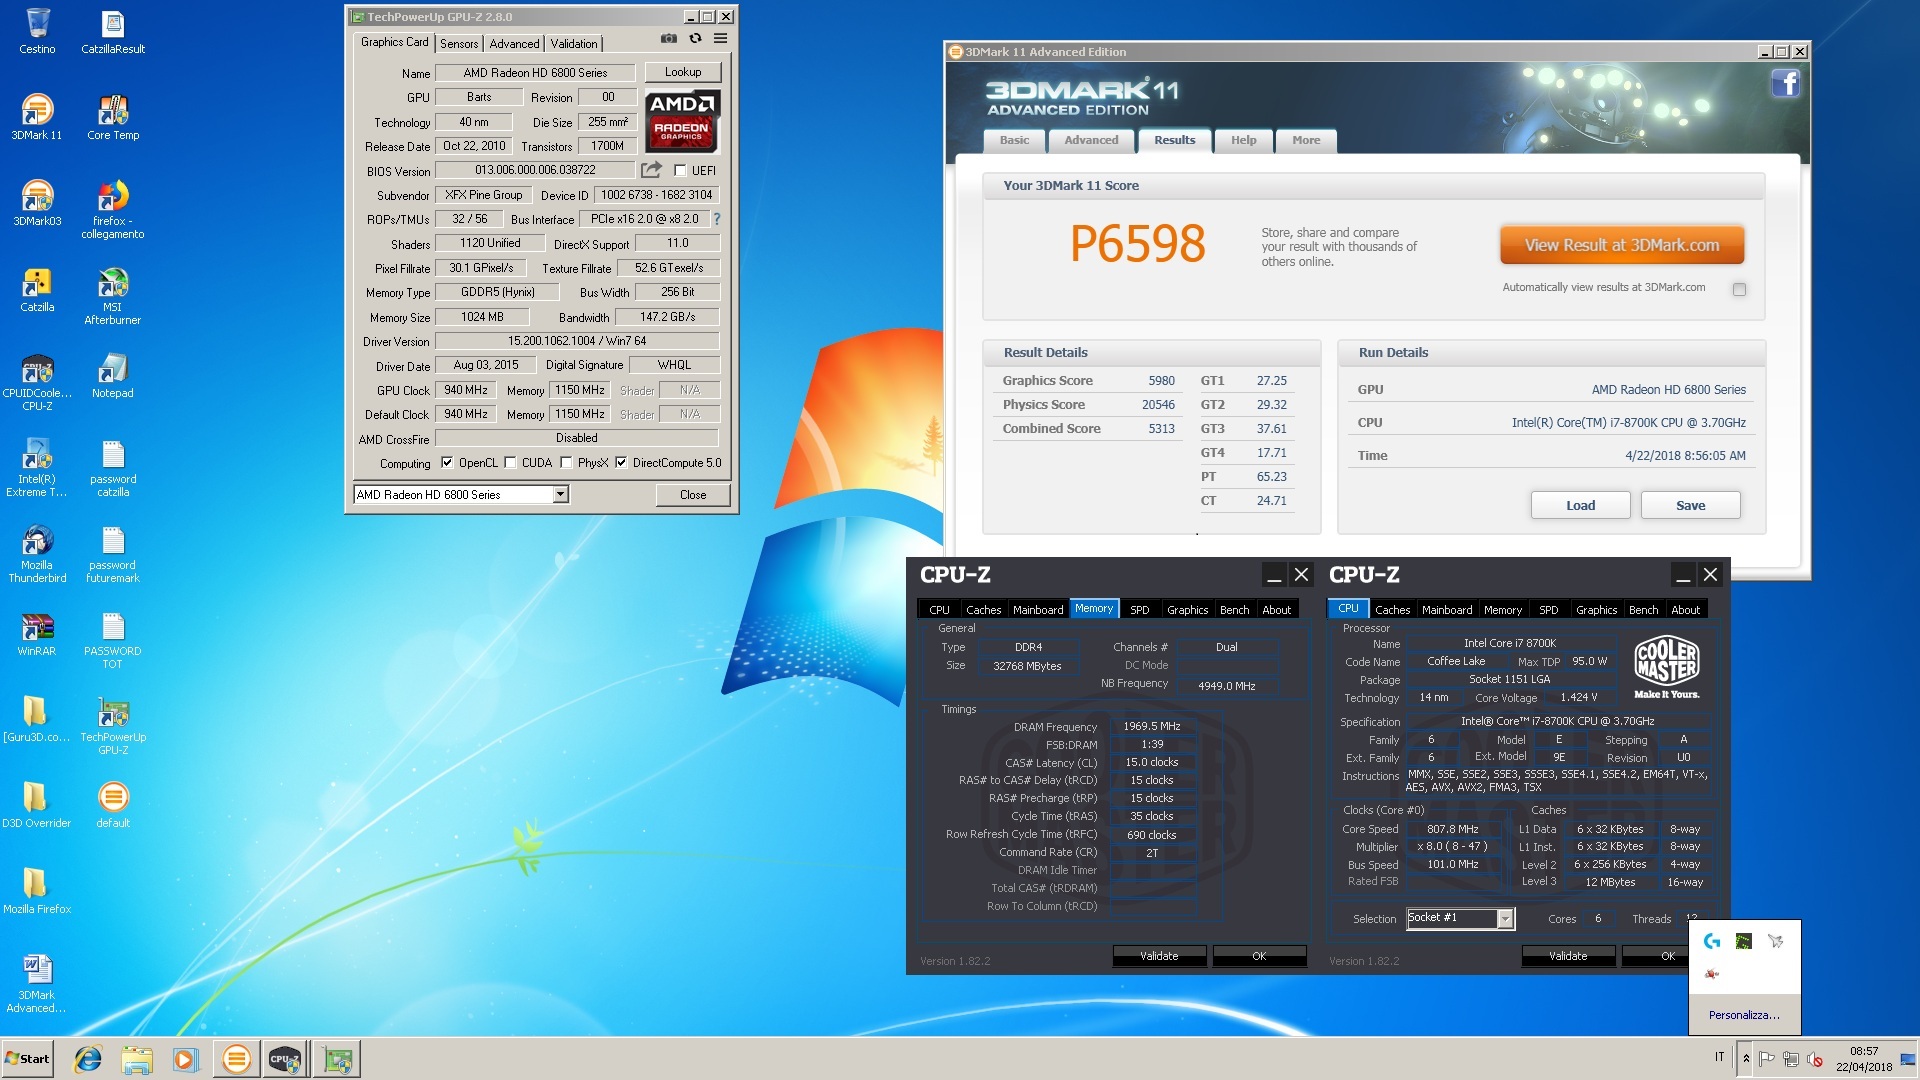Click the Core Voltage value 1.424 V
Screen dimensions: 1920x1080
click(1579, 698)
